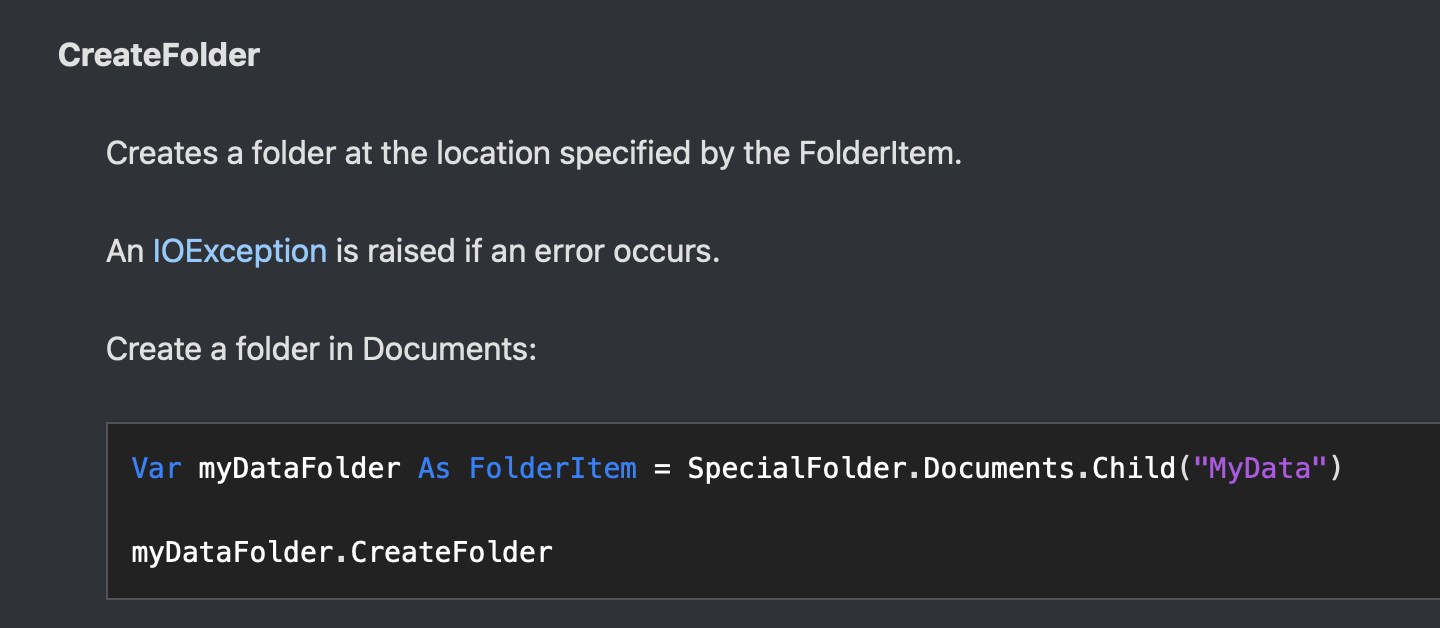
Task: Click the text "is raised if an error occurs"
Action: 525,251
